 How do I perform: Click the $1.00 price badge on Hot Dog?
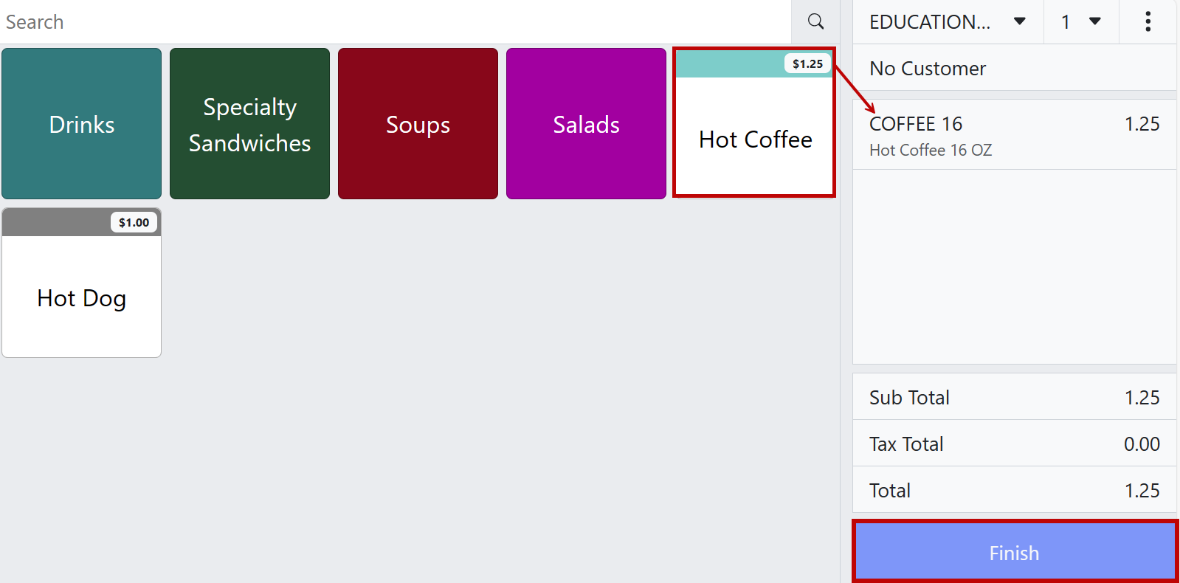134,223
